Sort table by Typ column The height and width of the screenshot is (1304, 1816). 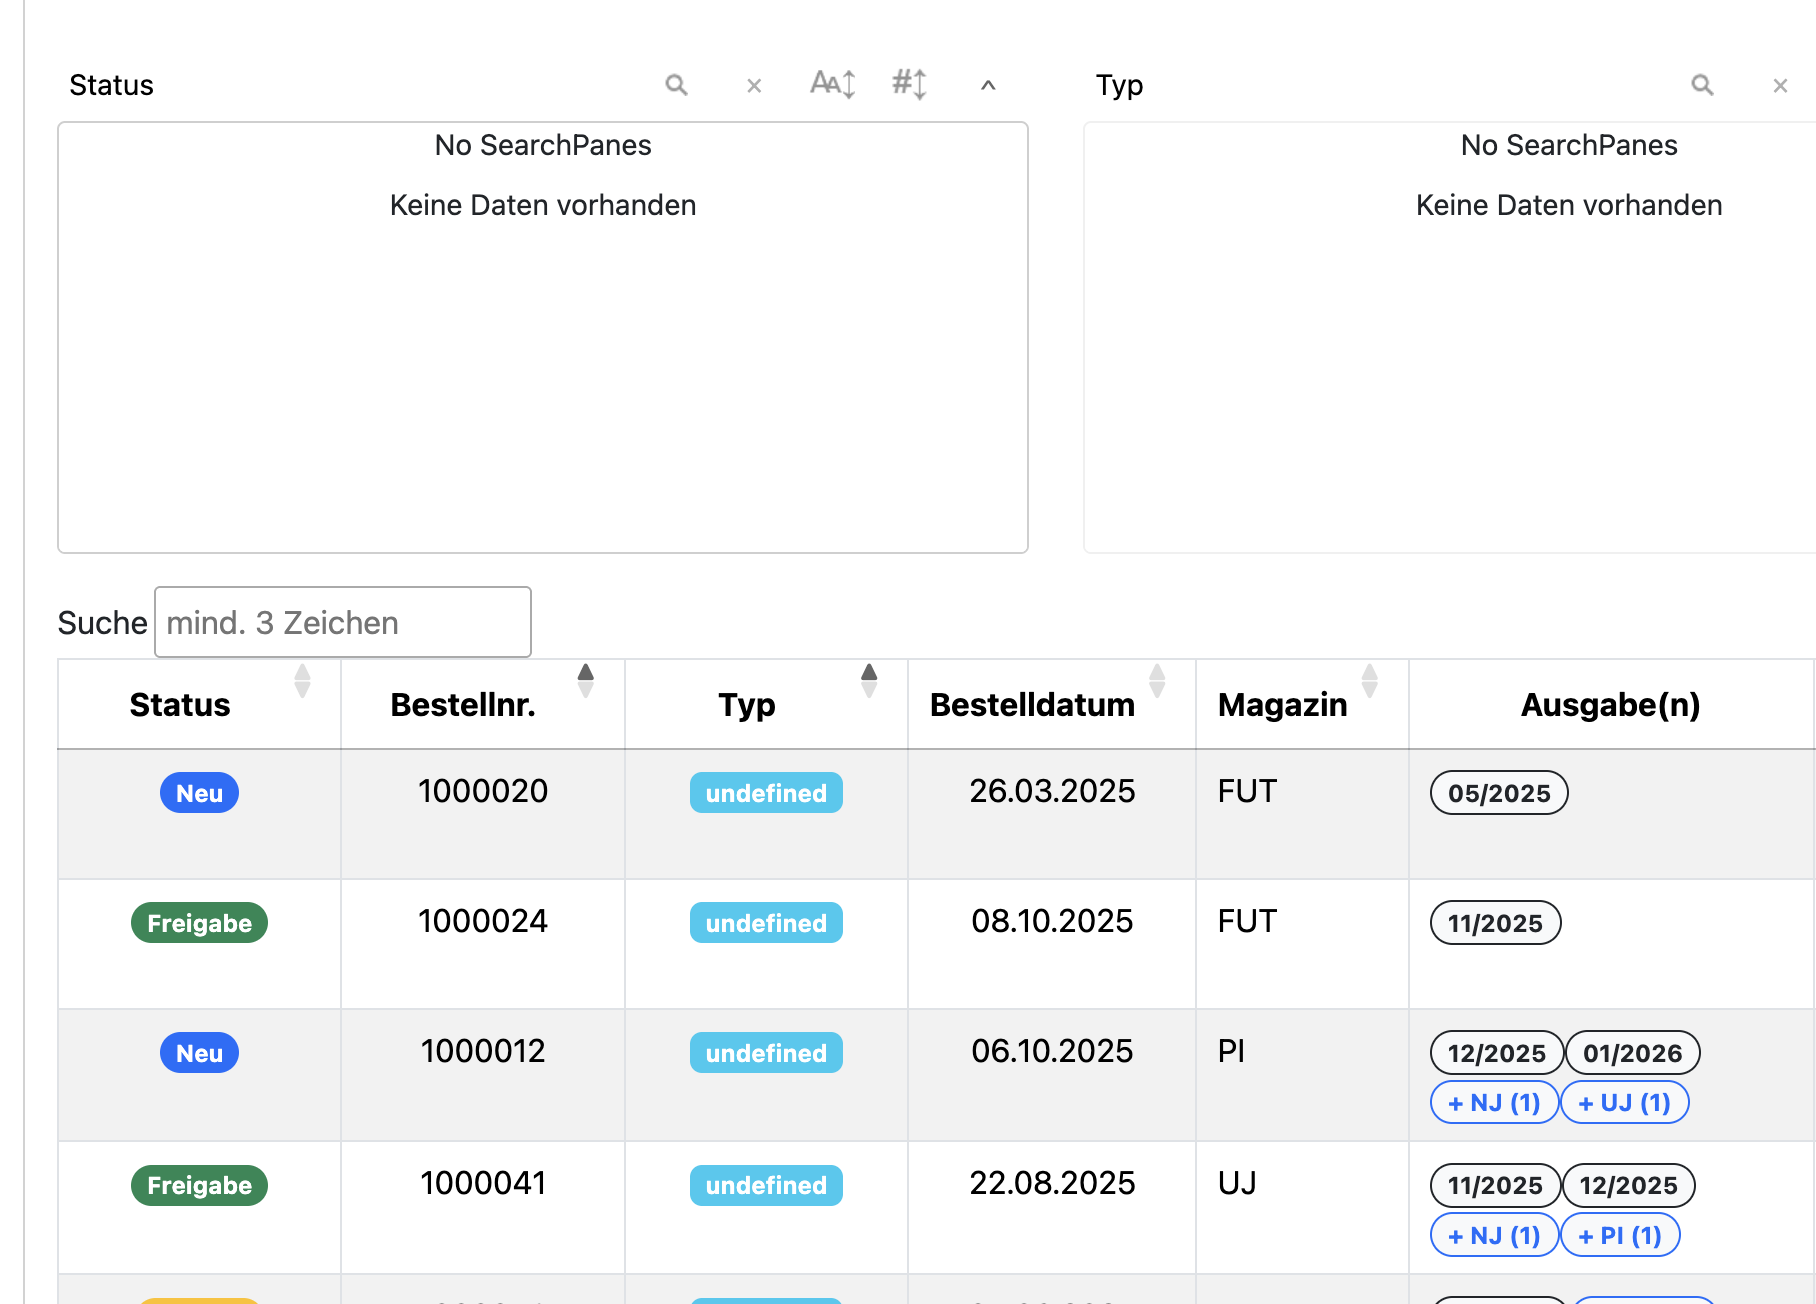point(766,704)
